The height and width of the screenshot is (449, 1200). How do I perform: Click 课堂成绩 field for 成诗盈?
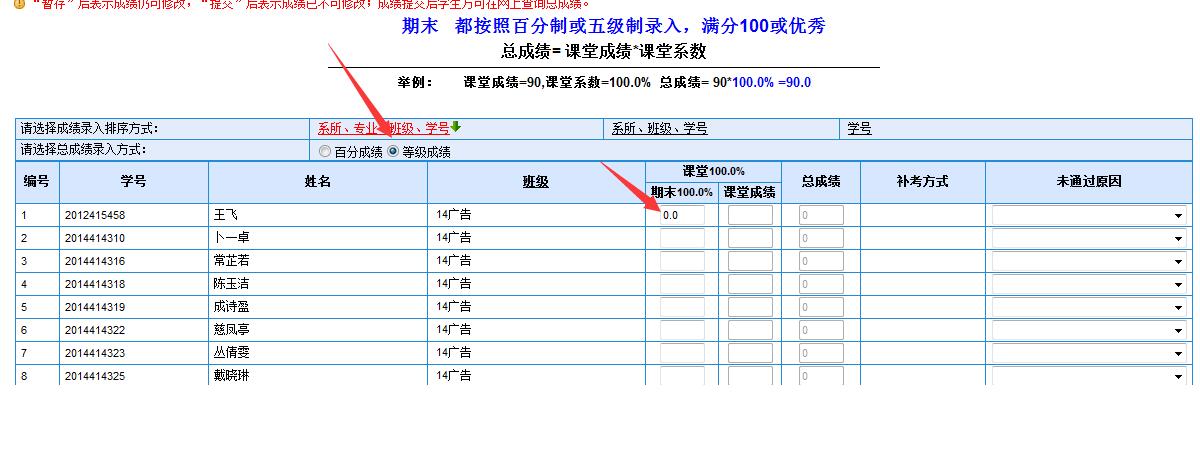click(x=750, y=307)
